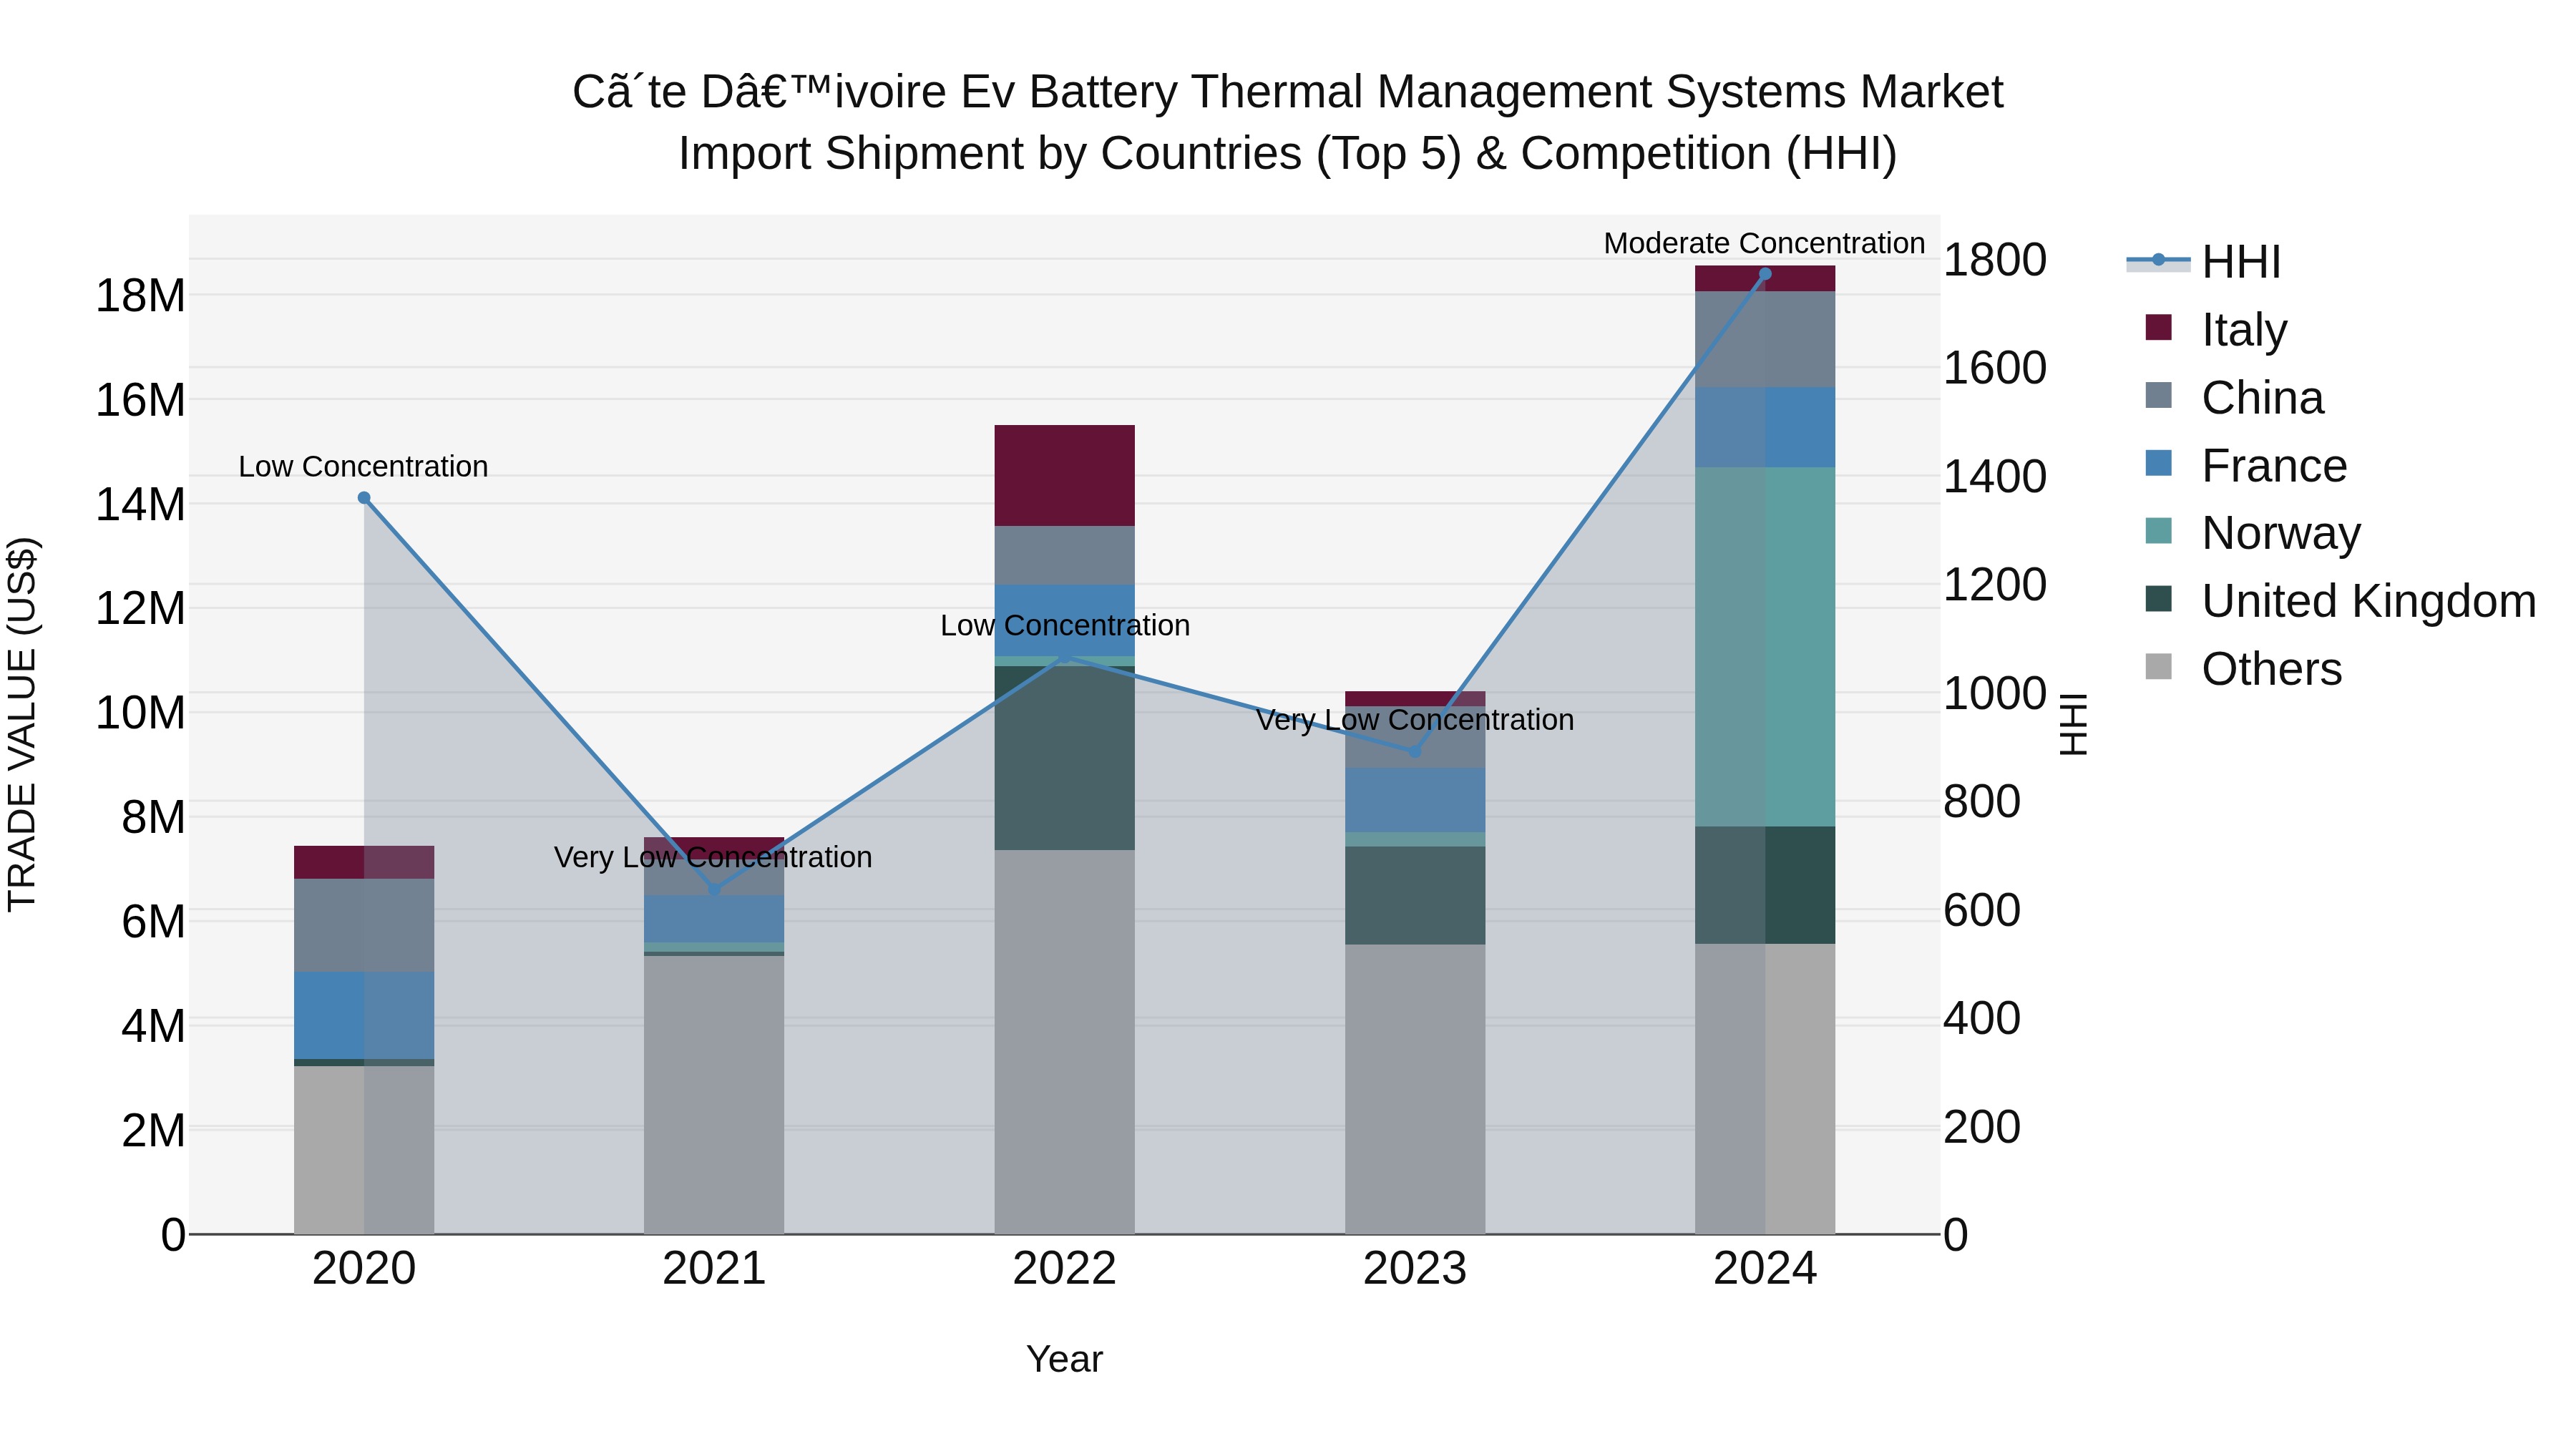The image size is (2576, 1449).
Task: Click the HHI line marker for 2021
Action: tap(714, 889)
